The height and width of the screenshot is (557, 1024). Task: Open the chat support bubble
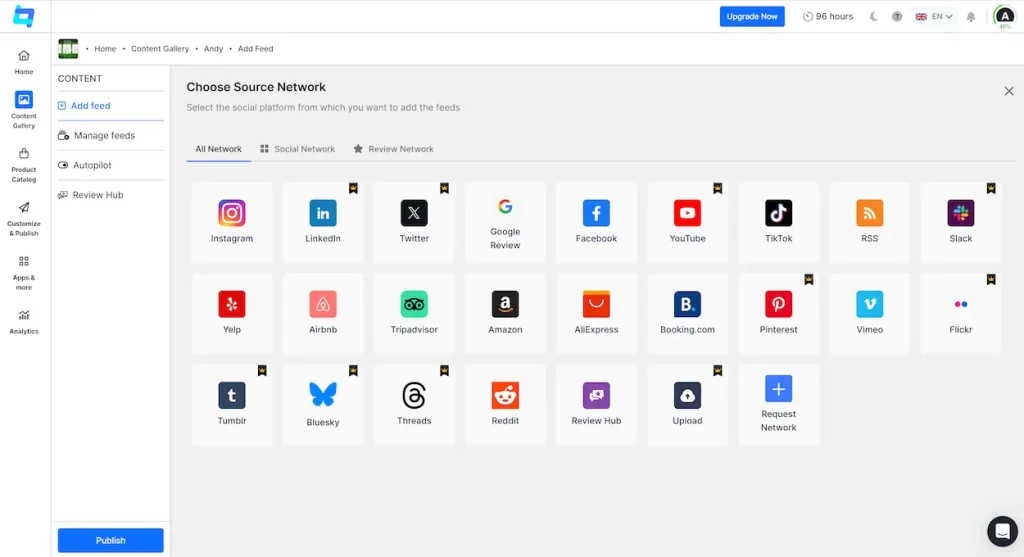(1002, 531)
